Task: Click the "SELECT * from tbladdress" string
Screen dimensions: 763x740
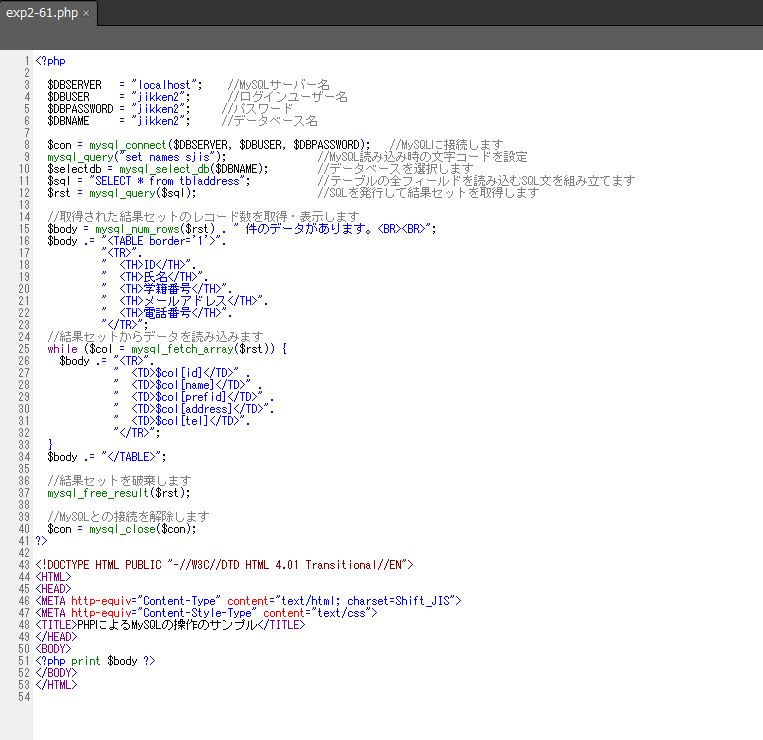Action: point(165,181)
